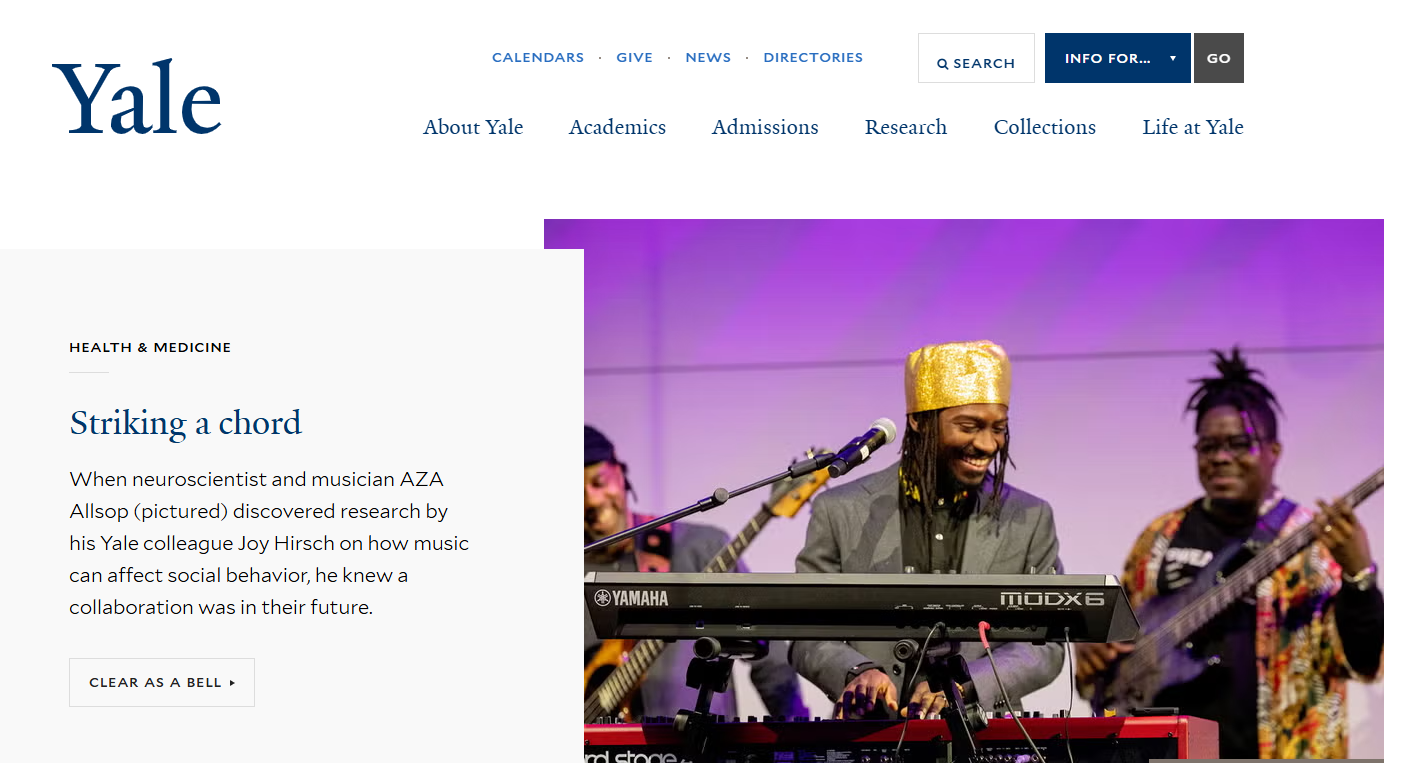Select Collections in the main navigation
The width and height of the screenshot is (1422, 763).
pyautogui.click(x=1045, y=127)
